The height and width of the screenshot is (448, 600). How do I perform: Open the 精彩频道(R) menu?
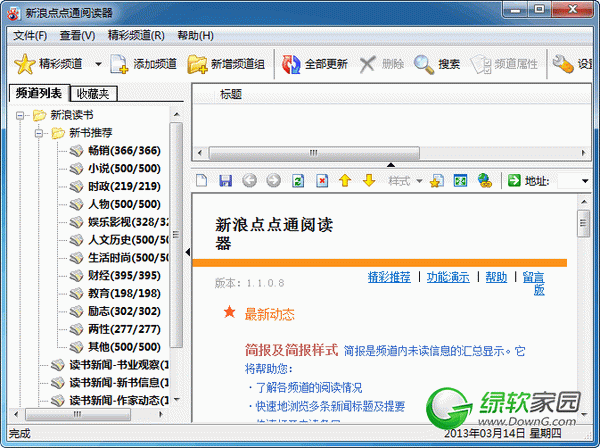tap(136, 36)
